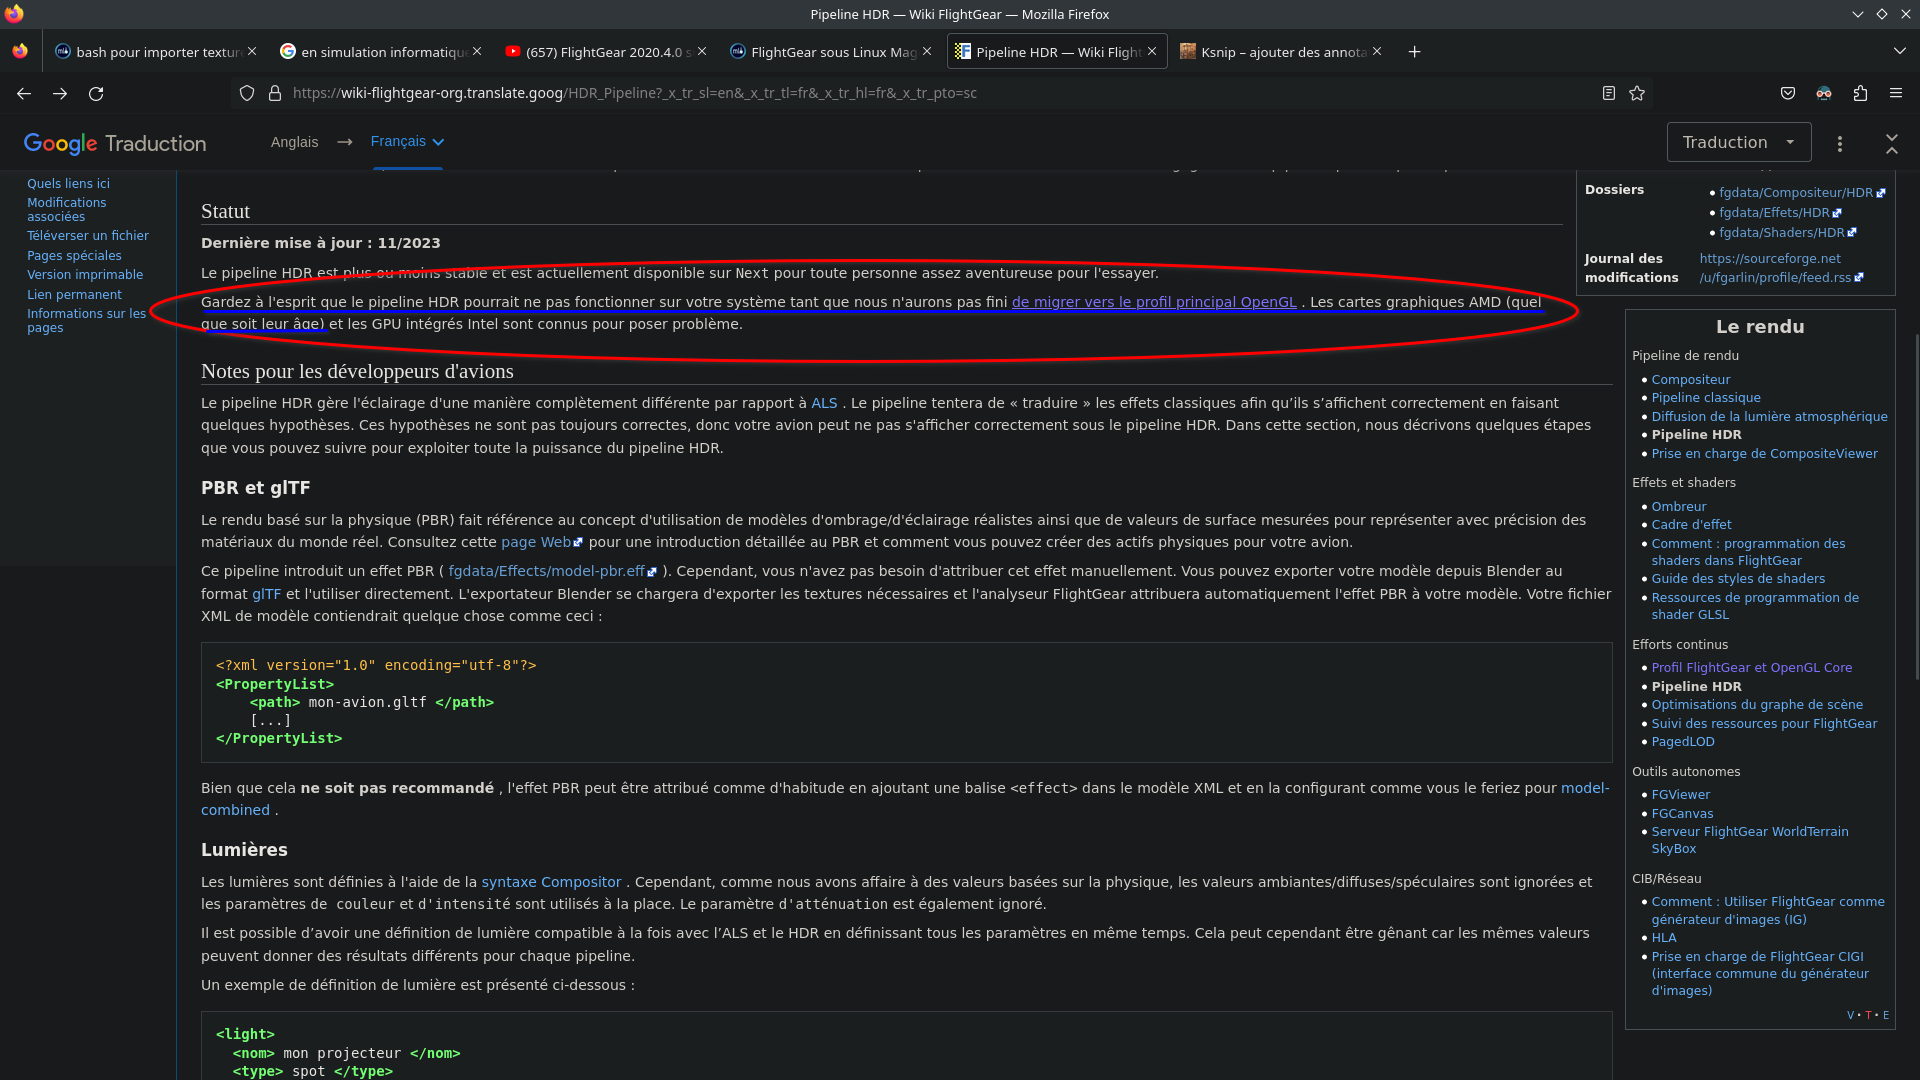The width and height of the screenshot is (1920, 1080).
Task: Bookmark this page with the star icon
Action: [x=1637, y=93]
